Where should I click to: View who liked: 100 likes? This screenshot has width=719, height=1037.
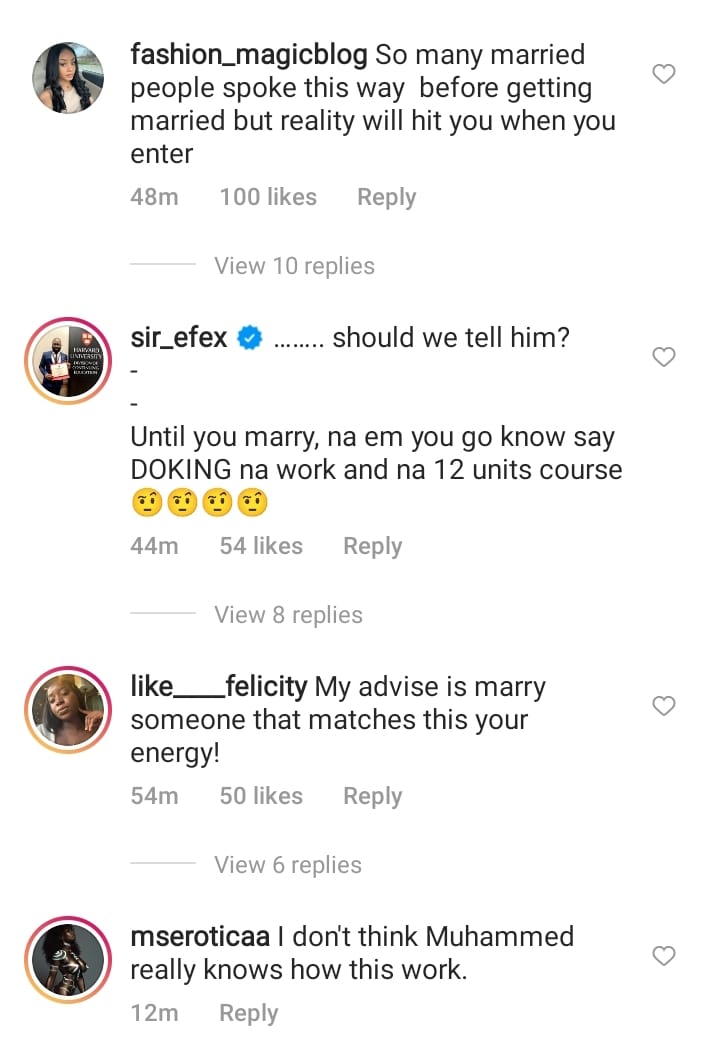tap(267, 197)
